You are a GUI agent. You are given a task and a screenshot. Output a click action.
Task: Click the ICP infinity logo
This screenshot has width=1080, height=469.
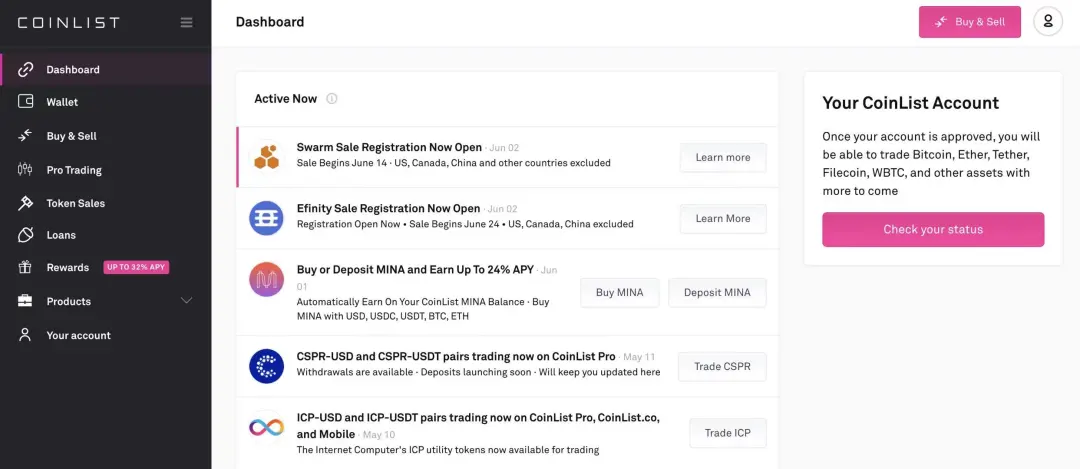(266, 427)
